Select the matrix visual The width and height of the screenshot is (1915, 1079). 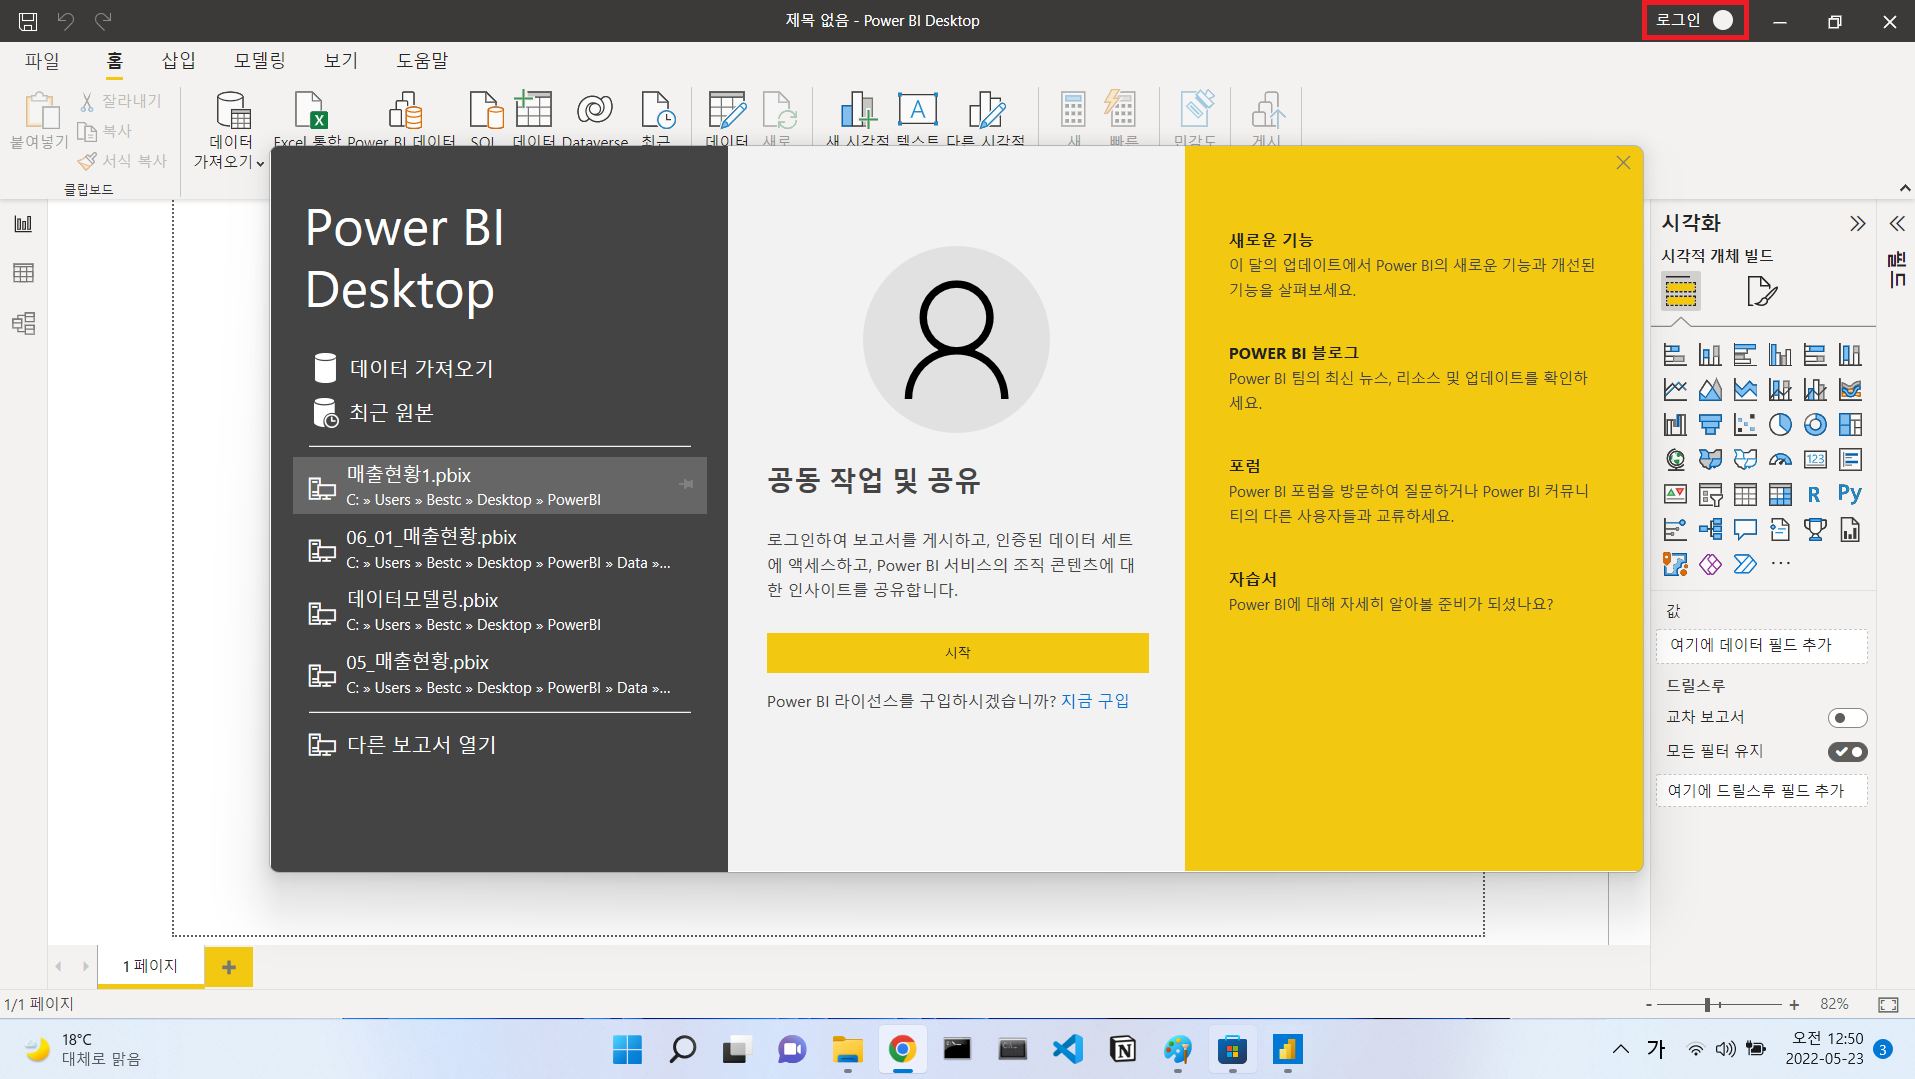pos(1780,495)
